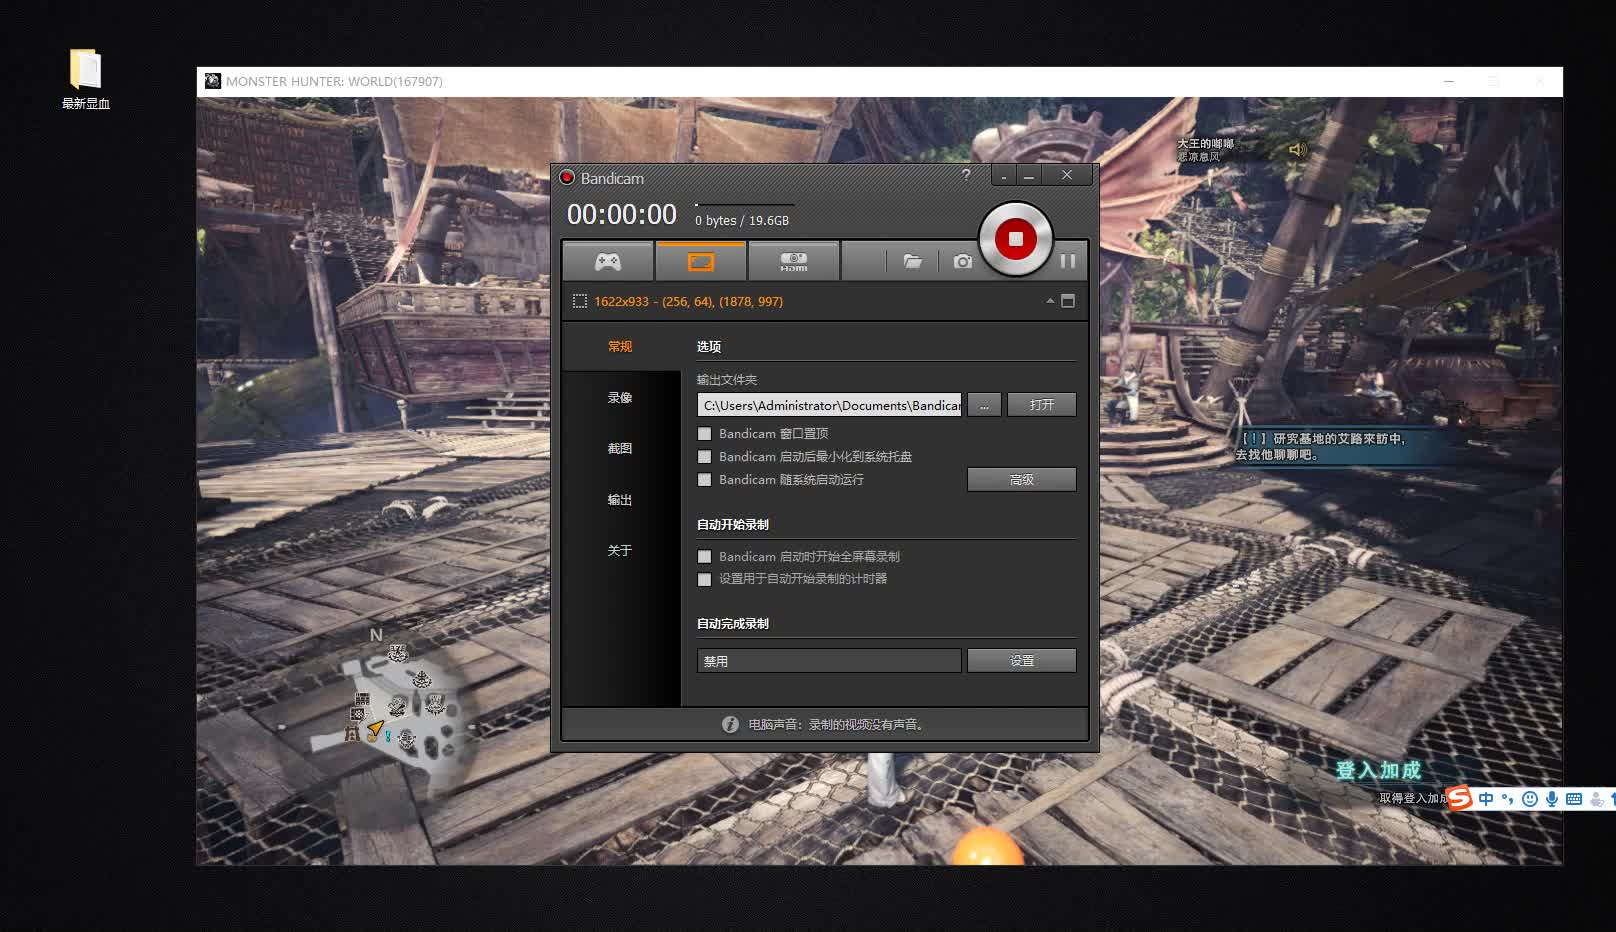Click the 研究基地的艾路來訪中 quest hint

1322,446
